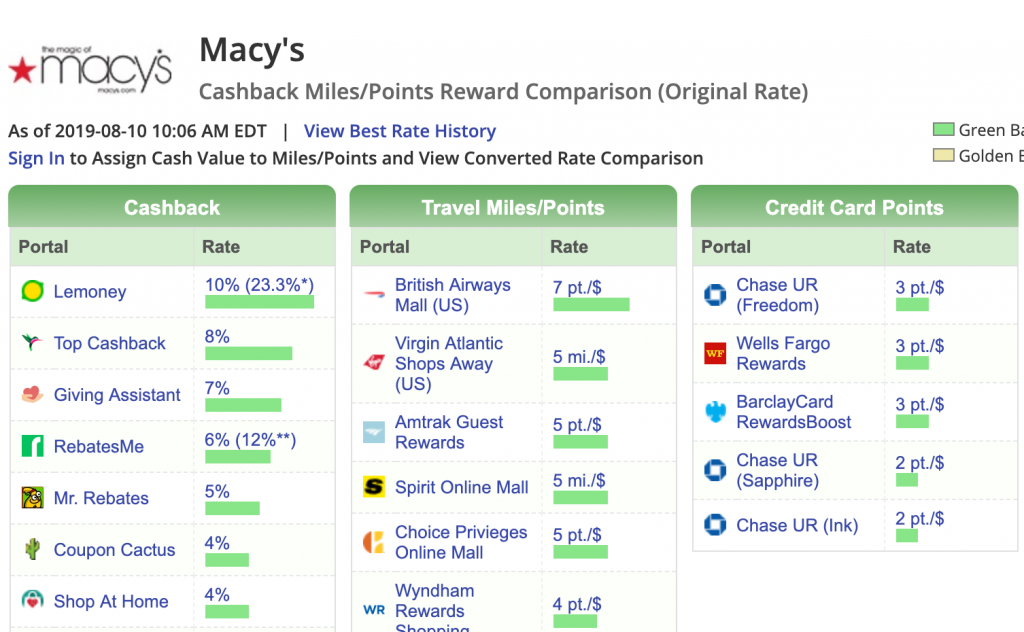Click the Coupon Cactus icon
This screenshot has height=632, width=1024.
click(33, 549)
